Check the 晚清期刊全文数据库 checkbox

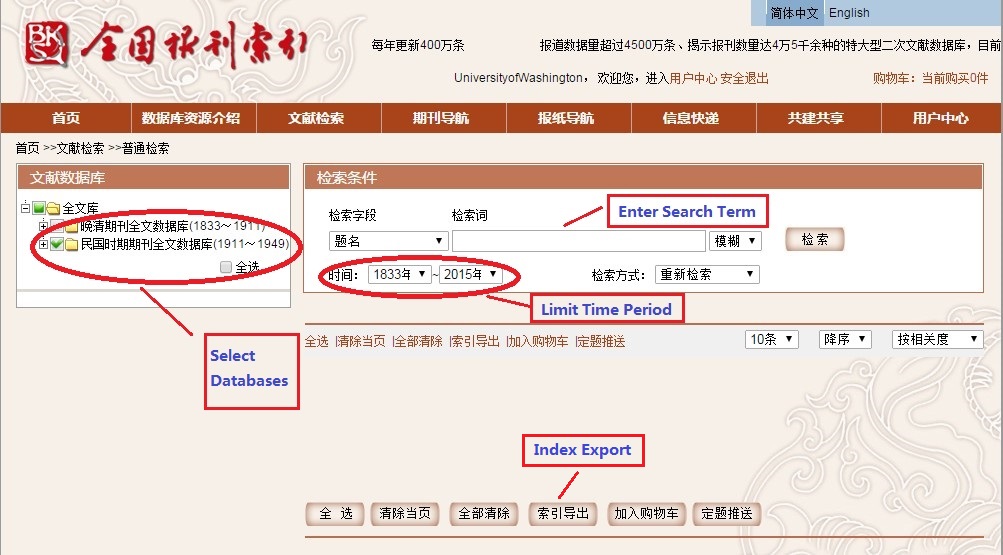click(x=57, y=226)
